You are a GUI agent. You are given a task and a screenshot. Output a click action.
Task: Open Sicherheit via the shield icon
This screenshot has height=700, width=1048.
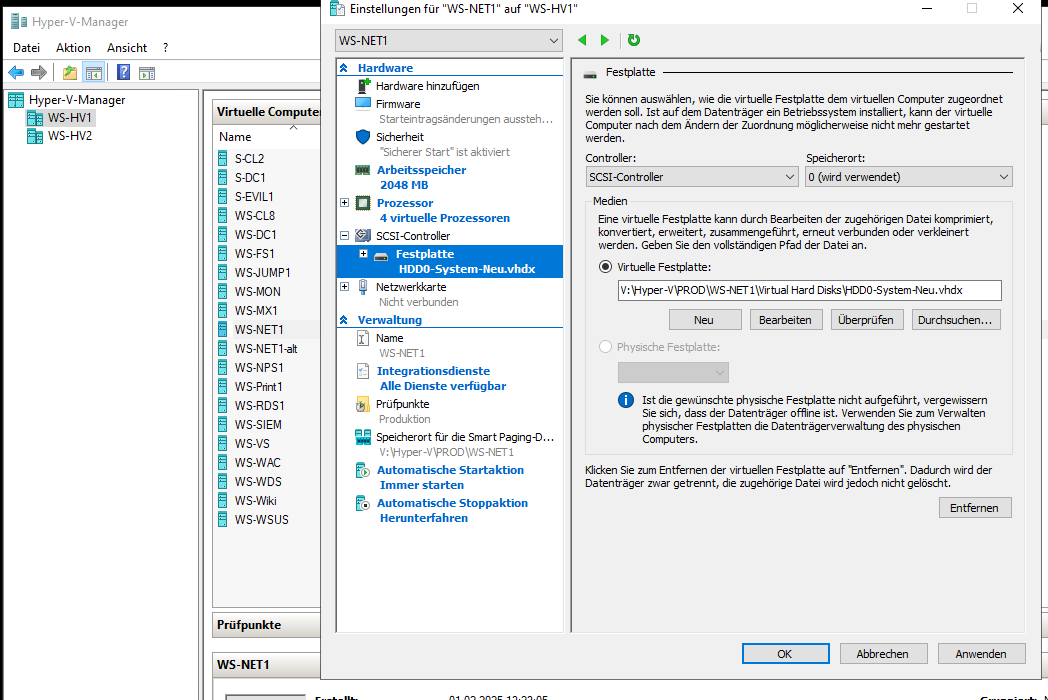pos(363,136)
